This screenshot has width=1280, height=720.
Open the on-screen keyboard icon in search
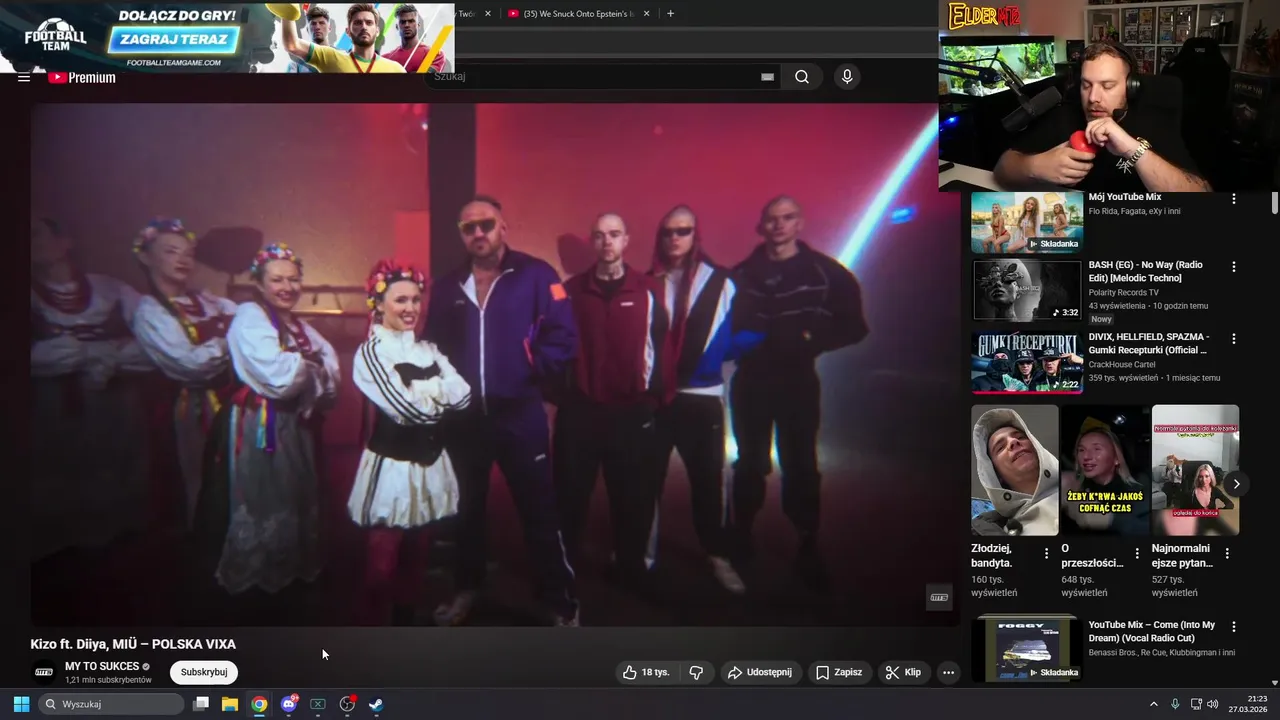tap(767, 77)
